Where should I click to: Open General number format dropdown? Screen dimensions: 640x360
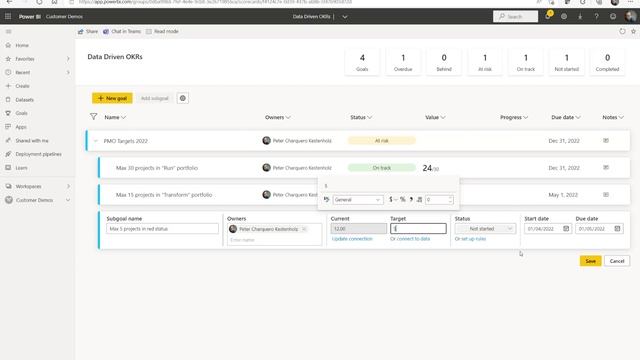point(358,200)
